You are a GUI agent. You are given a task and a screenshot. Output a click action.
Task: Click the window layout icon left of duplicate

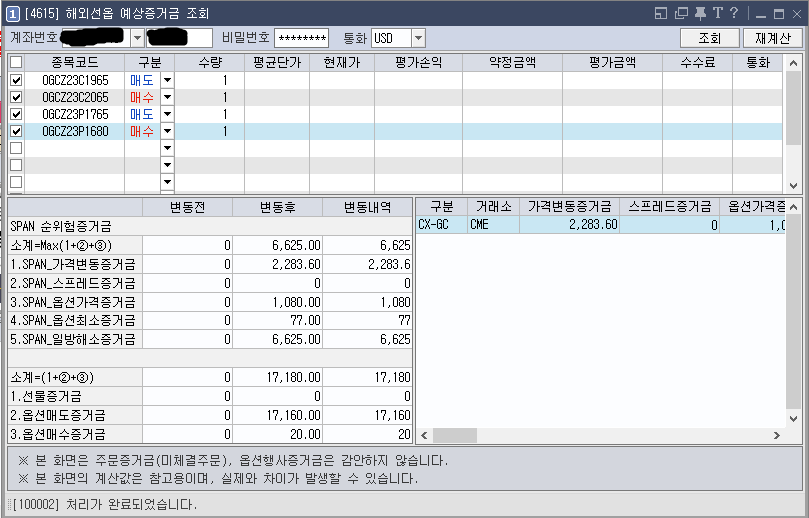pos(661,13)
